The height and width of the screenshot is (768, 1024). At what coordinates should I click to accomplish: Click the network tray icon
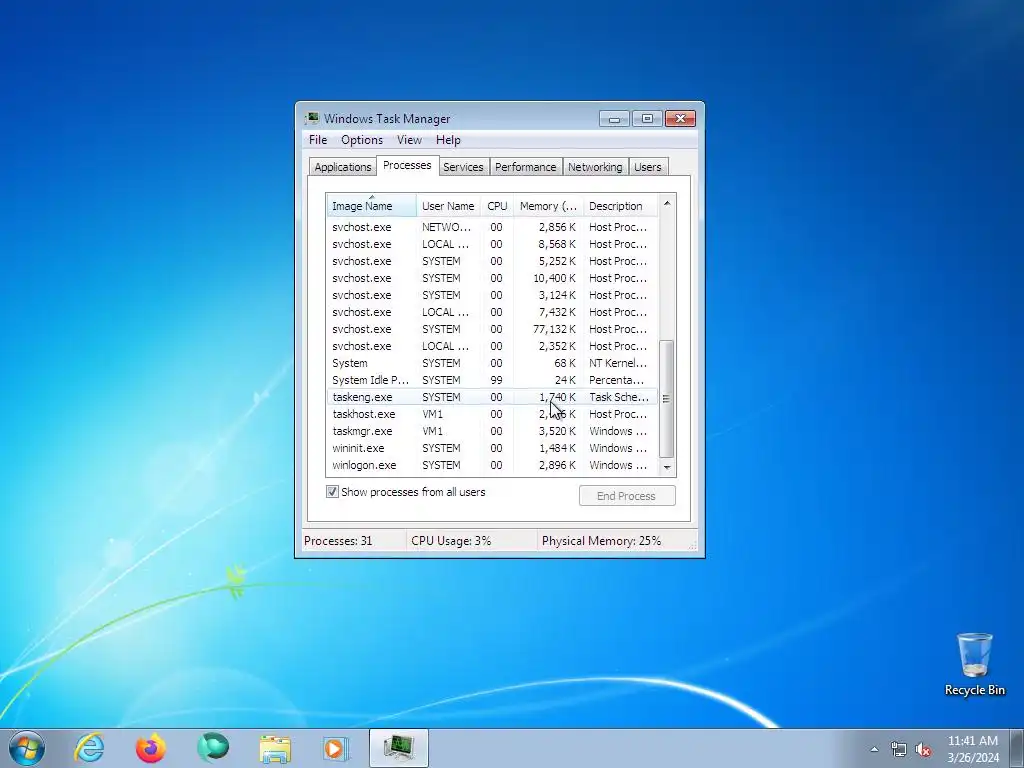click(899, 749)
